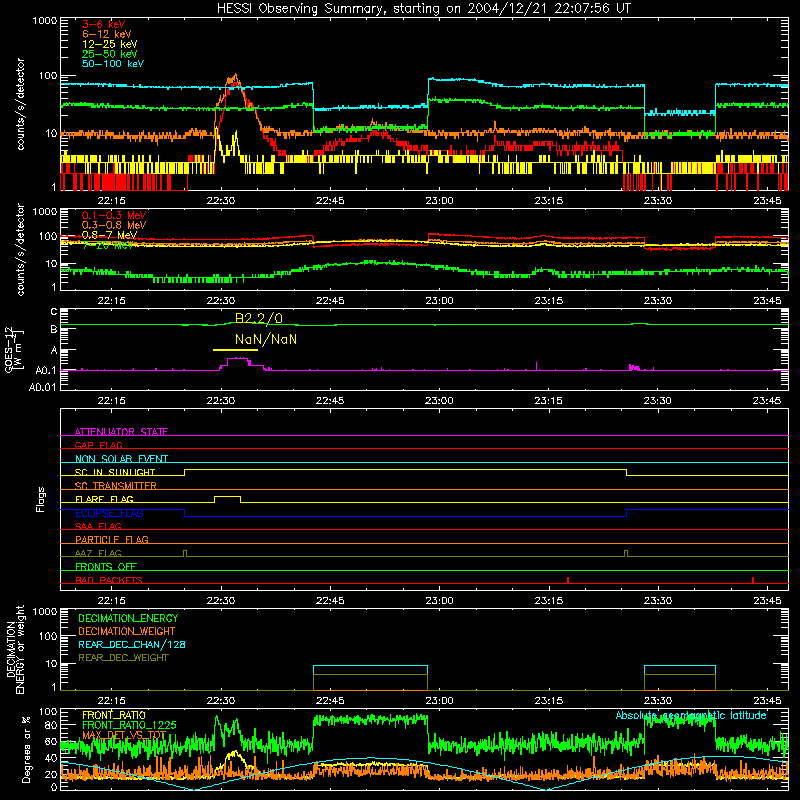The height and width of the screenshot is (800, 800).
Task: Click the Degrees or % axis label
Action: pos(26,749)
